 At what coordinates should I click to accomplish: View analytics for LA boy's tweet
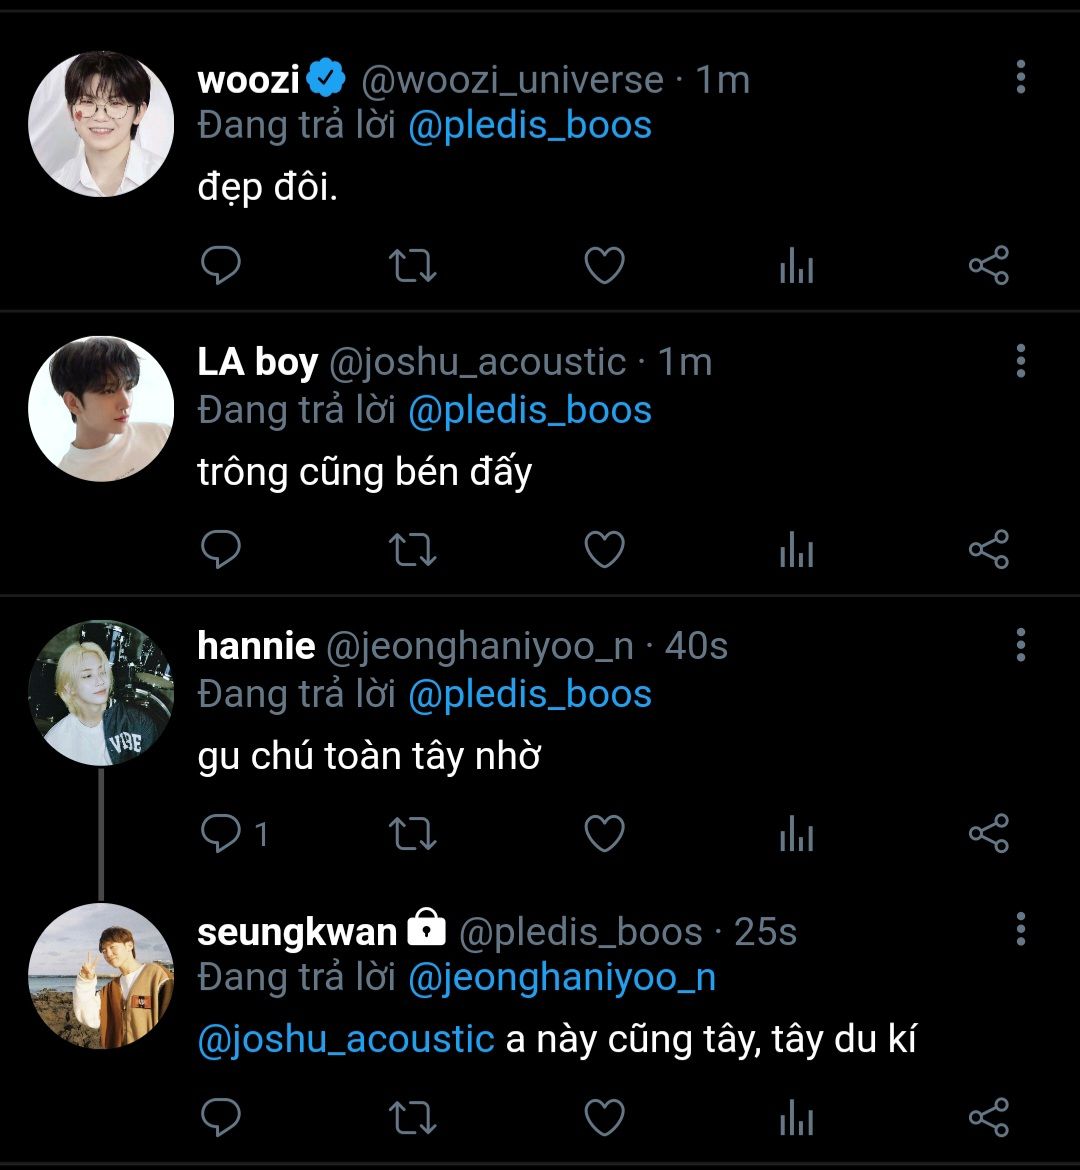point(796,551)
